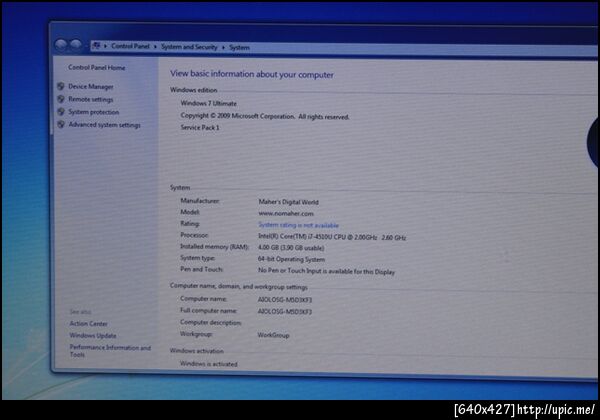Click View basic information about your computer heading
Screen dimensions: 600x420
click(x=252, y=74)
